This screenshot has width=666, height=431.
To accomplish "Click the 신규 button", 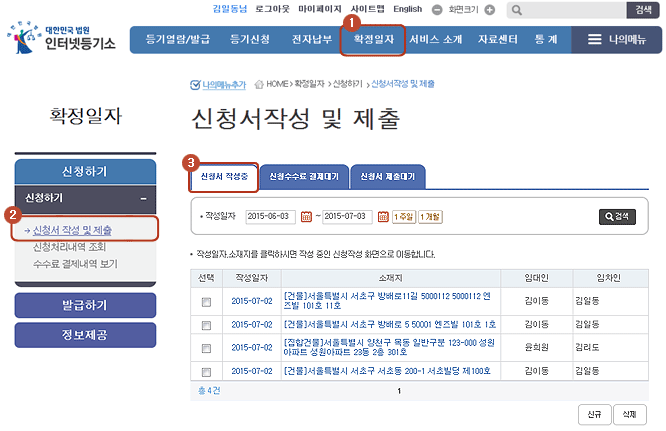I will 594,414.
